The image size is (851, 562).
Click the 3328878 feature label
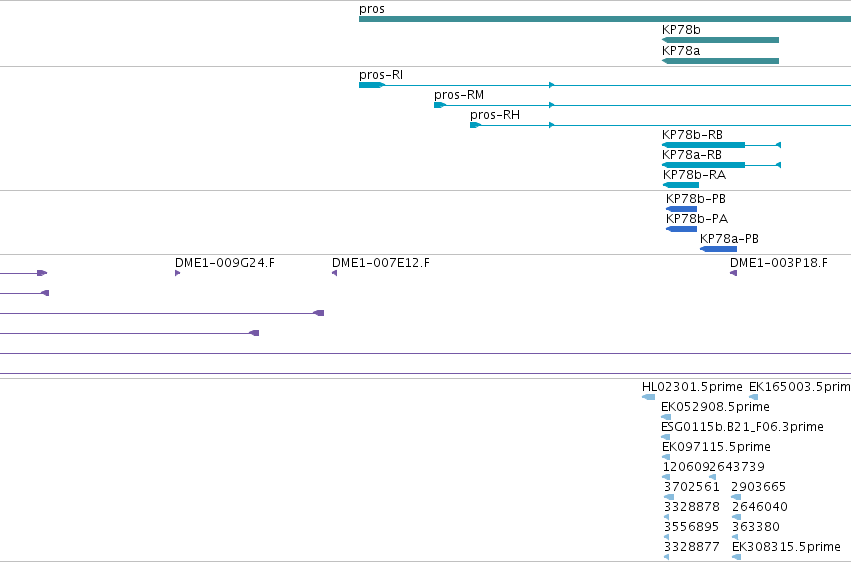(691, 507)
